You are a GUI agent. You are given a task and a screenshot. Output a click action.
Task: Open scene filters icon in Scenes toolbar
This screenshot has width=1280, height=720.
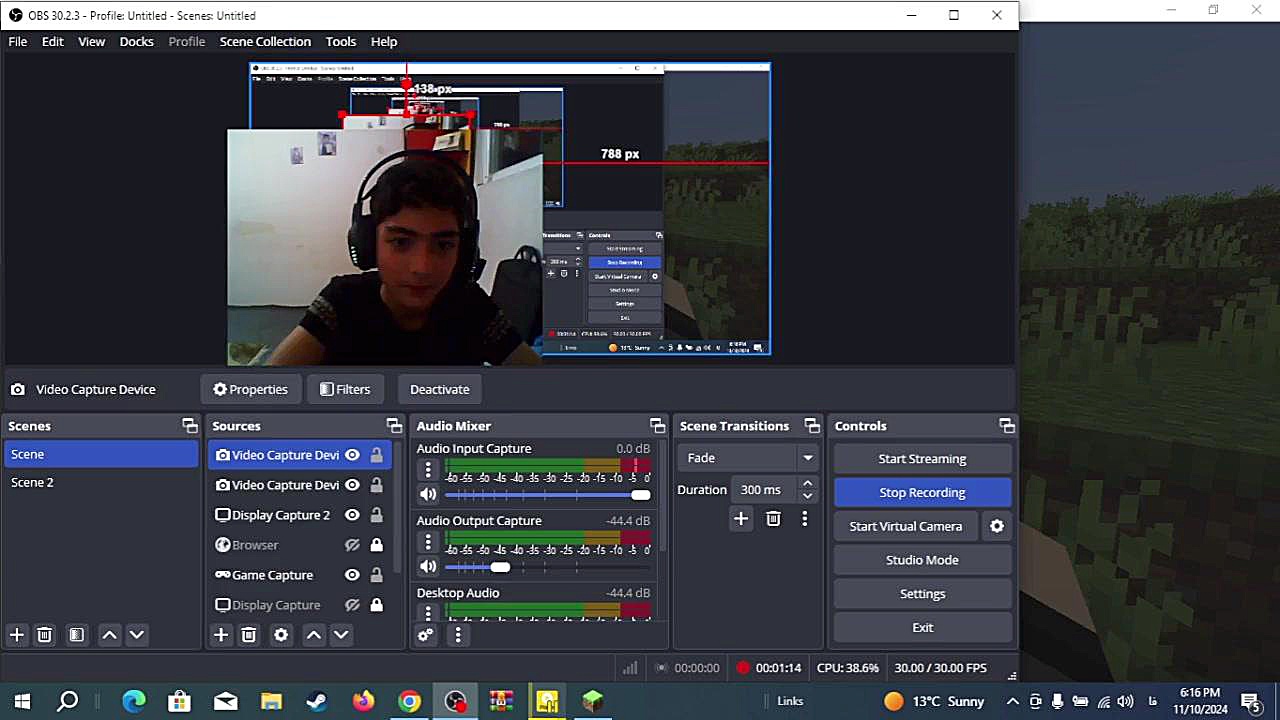coord(76,635)
